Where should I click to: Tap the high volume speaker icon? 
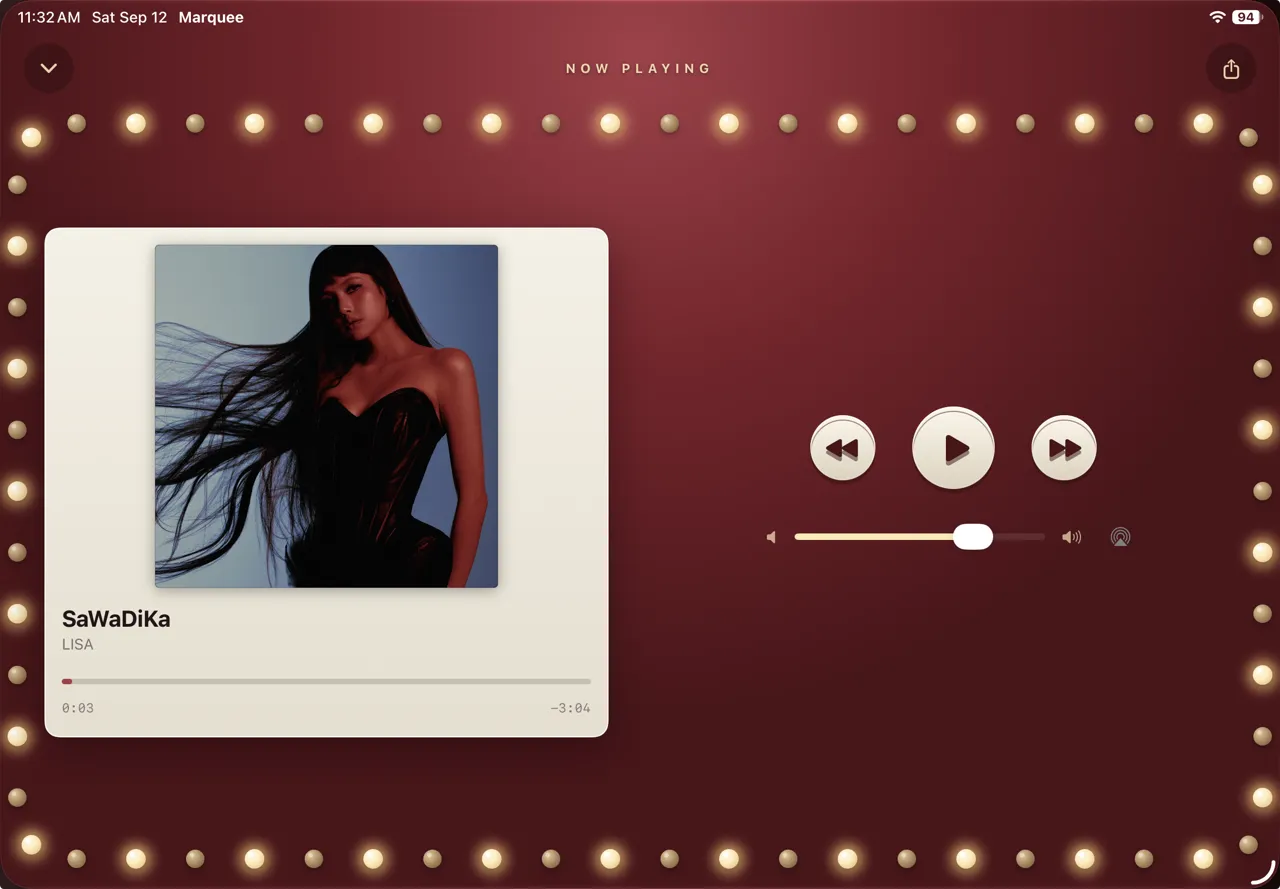click(x=1072, y=537)
